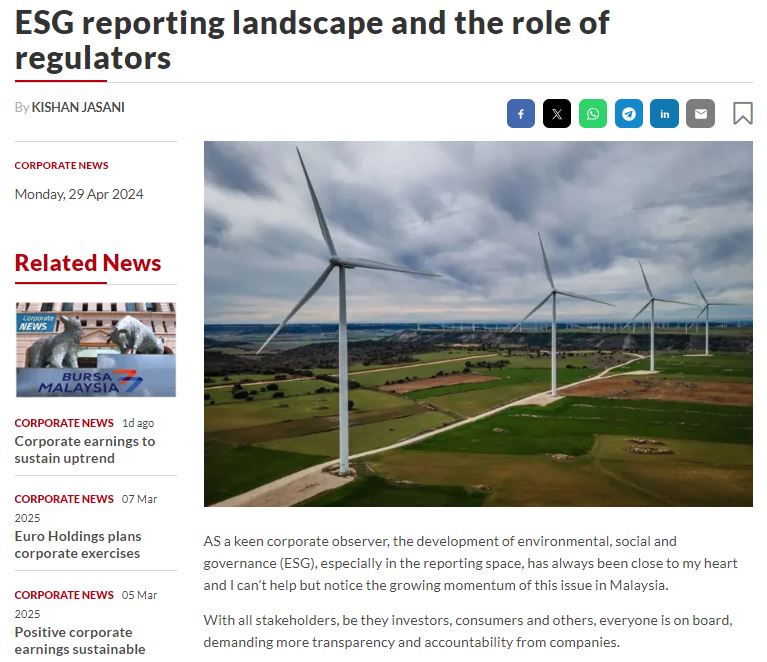This screenshot has height=662, width=767.
Task: Share article via WhatsApp
Action: point(593,114)
